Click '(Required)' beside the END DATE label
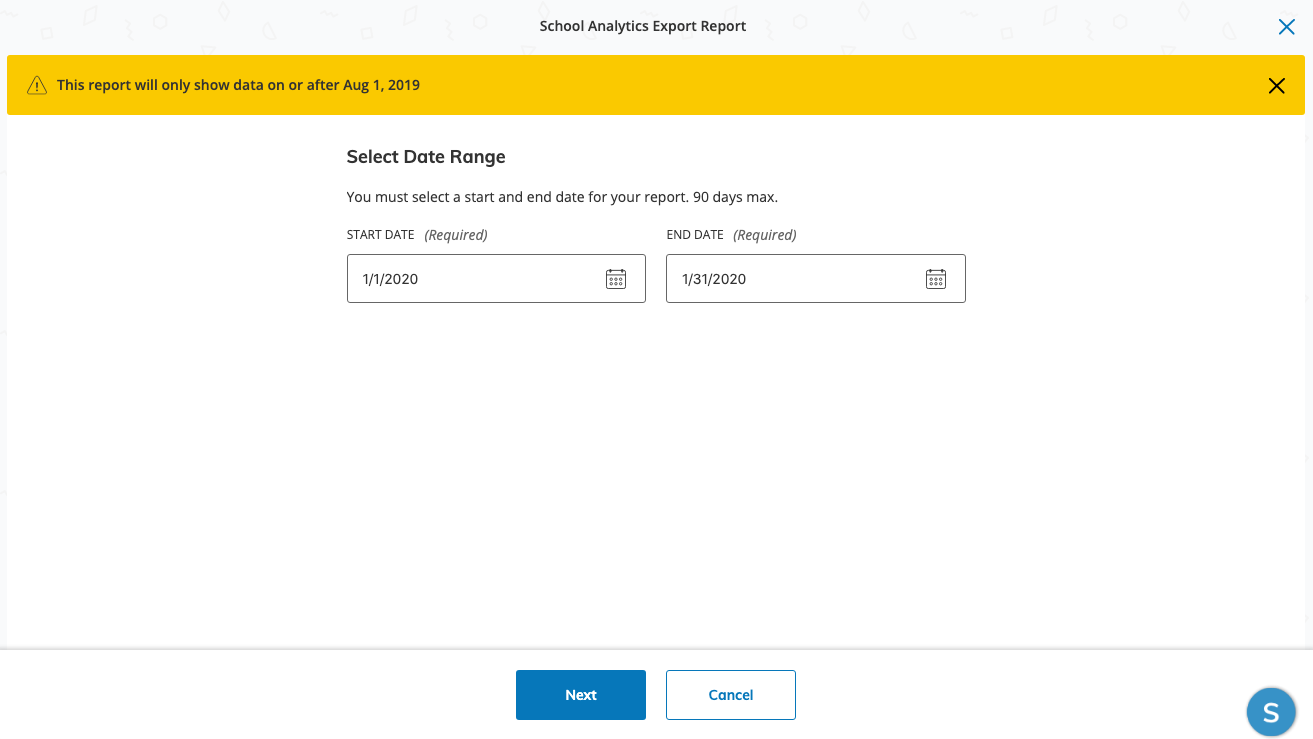This screenshot has height=739, width=1313. click(x=765, y=235)
